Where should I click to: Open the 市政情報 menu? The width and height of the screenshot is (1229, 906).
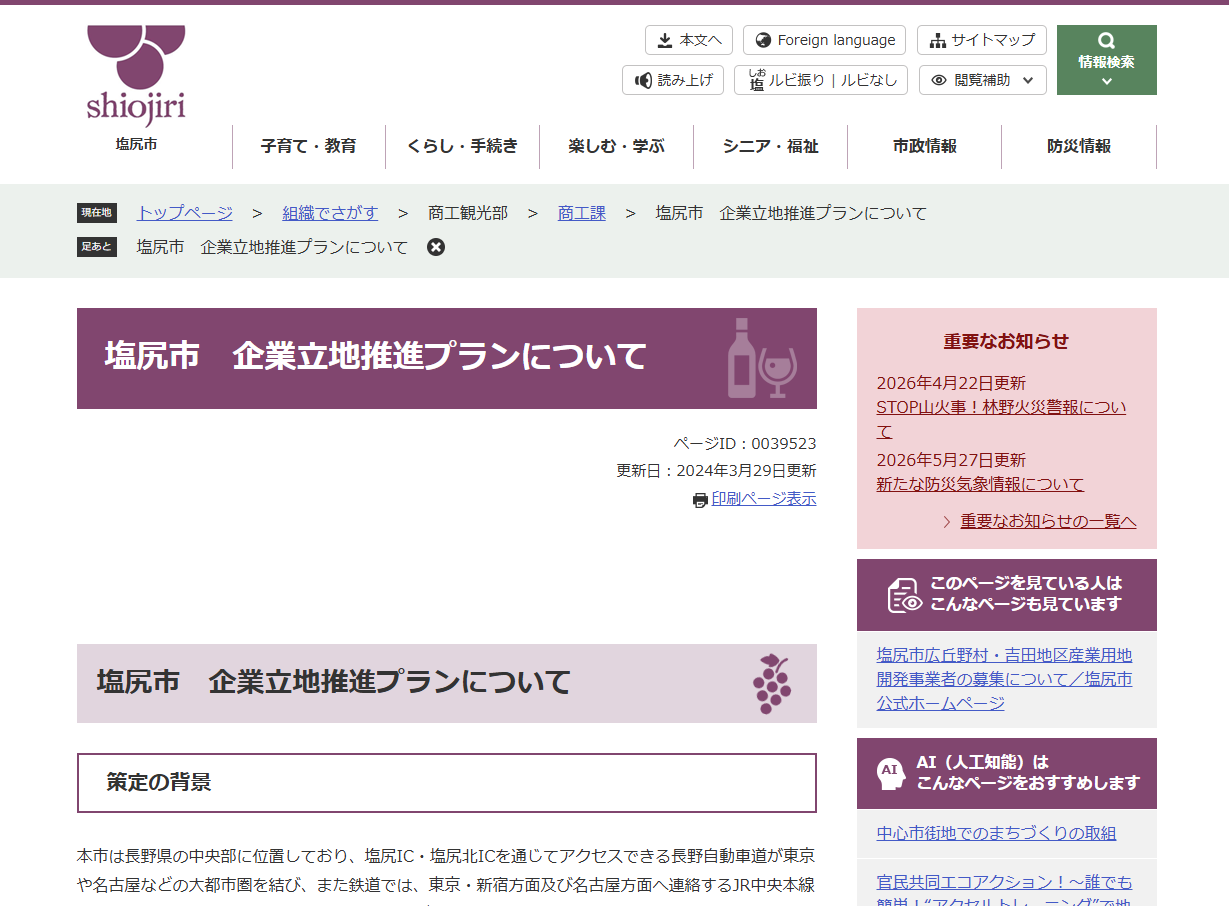925,147
